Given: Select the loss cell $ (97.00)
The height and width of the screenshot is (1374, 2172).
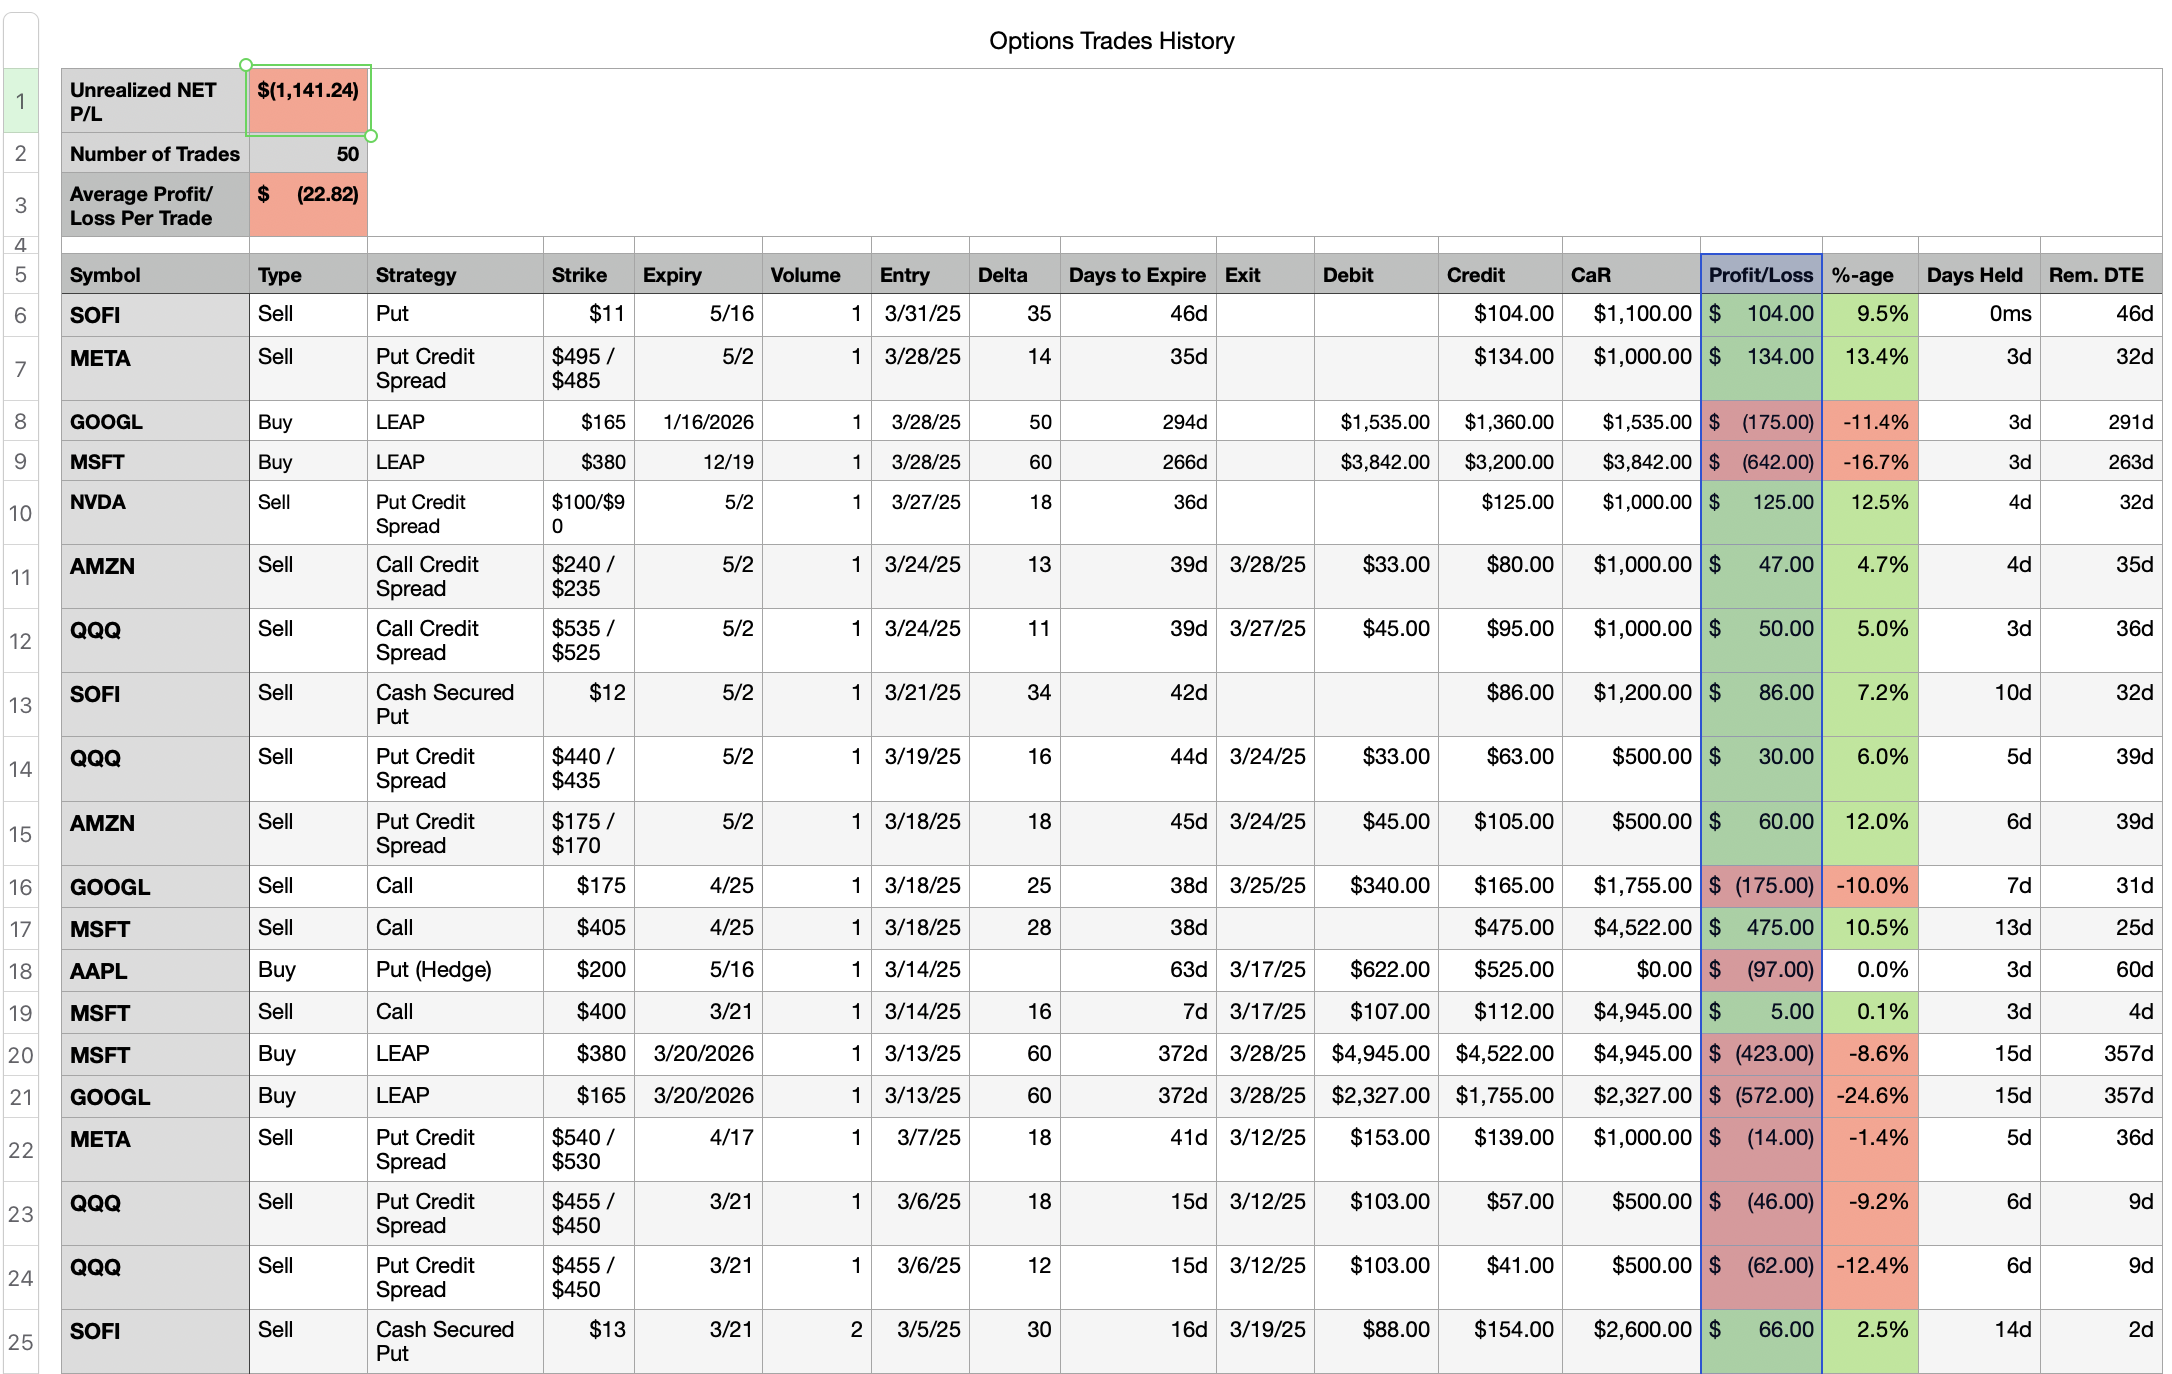Looking at the screenshot, I should (x=1761, y=971).
